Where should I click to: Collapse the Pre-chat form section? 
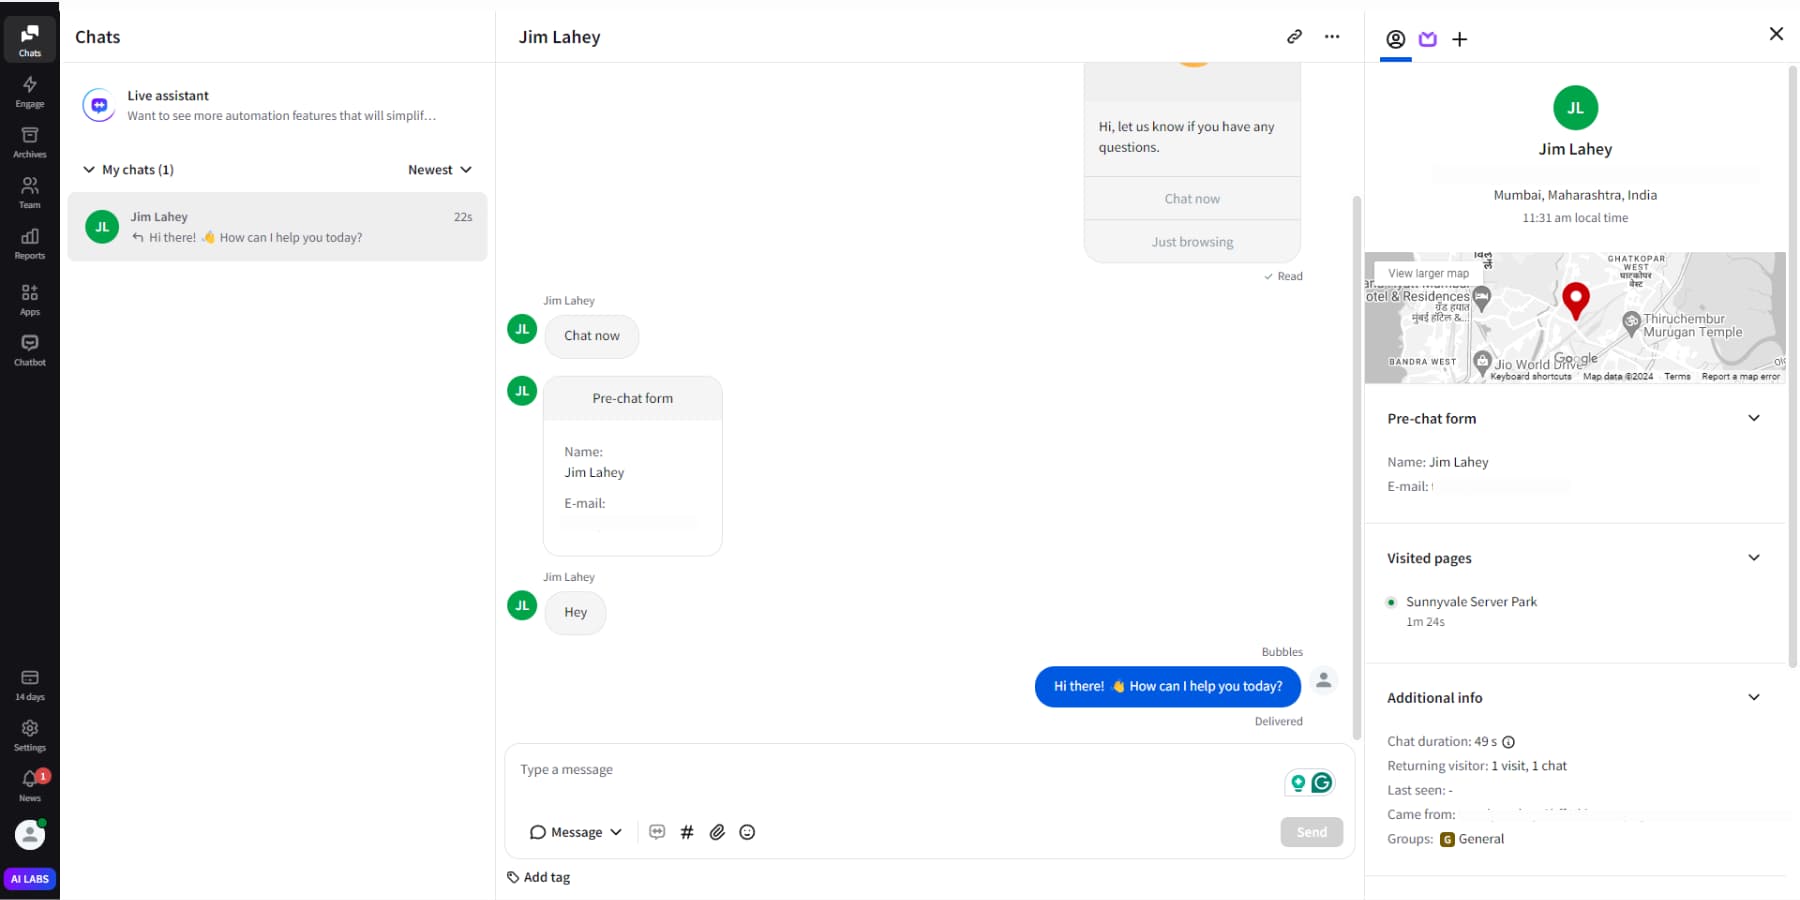pyautogui.click(x=1755, y=418)
